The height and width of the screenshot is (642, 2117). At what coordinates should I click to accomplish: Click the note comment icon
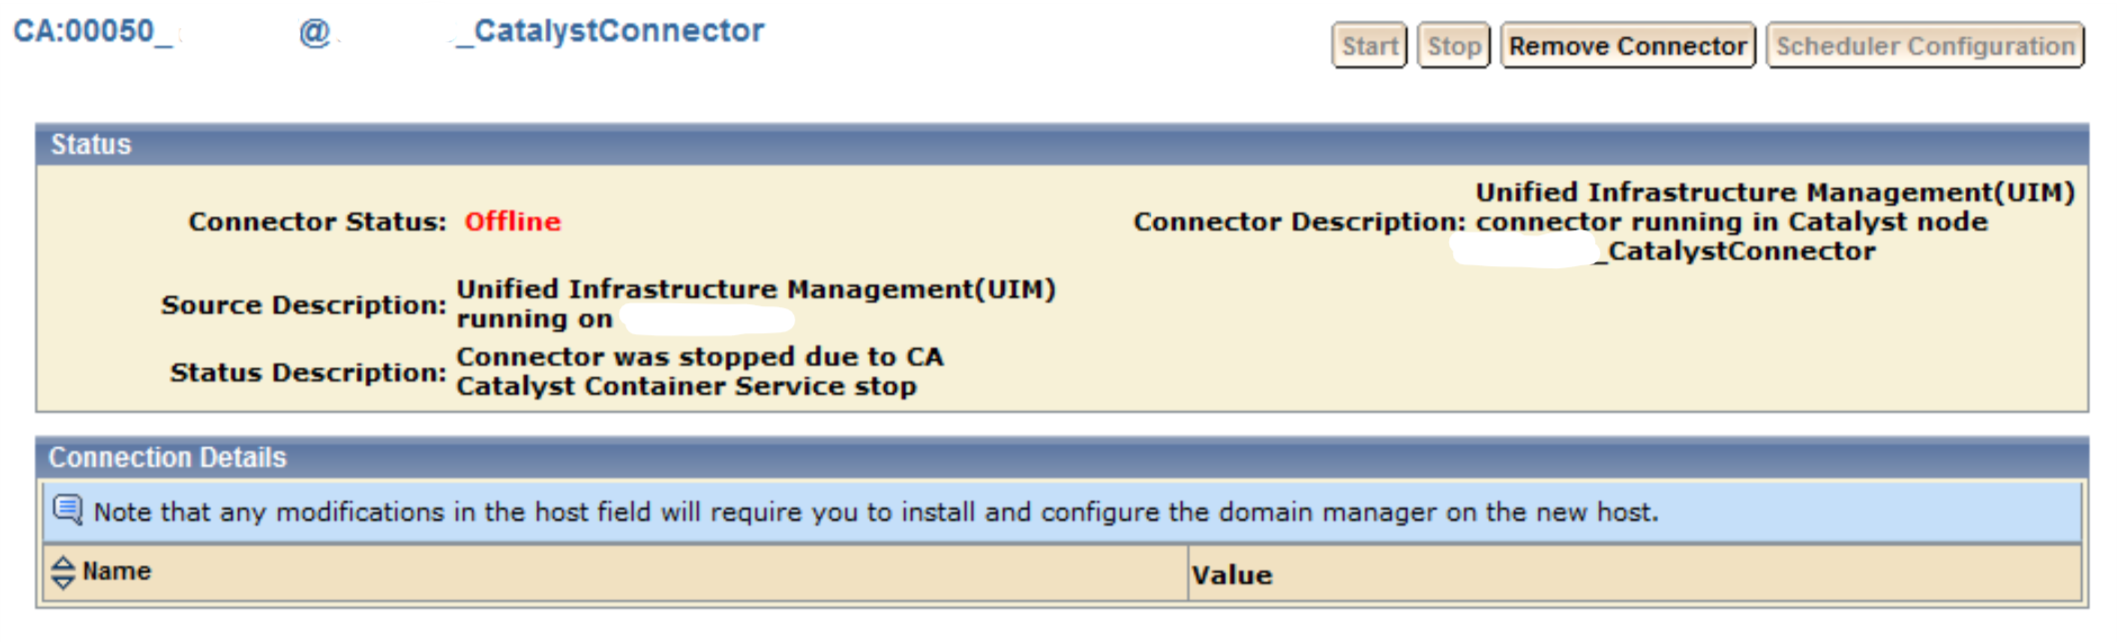pos(68,510)
